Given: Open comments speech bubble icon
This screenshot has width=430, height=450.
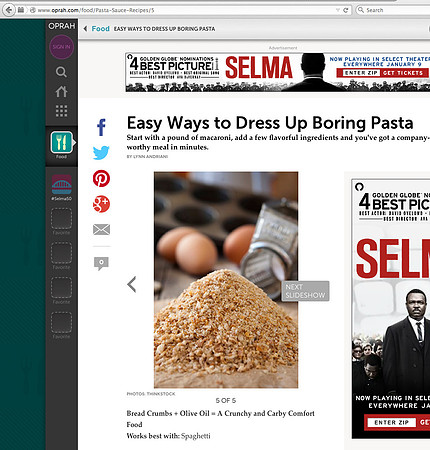Looking at the screenshot, I should [x=101, y=264].
